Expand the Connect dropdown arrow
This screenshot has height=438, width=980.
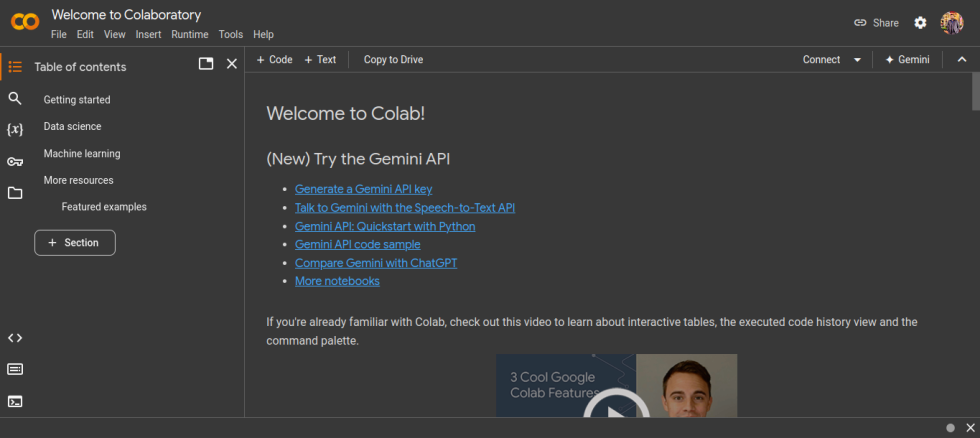[857, 60]
